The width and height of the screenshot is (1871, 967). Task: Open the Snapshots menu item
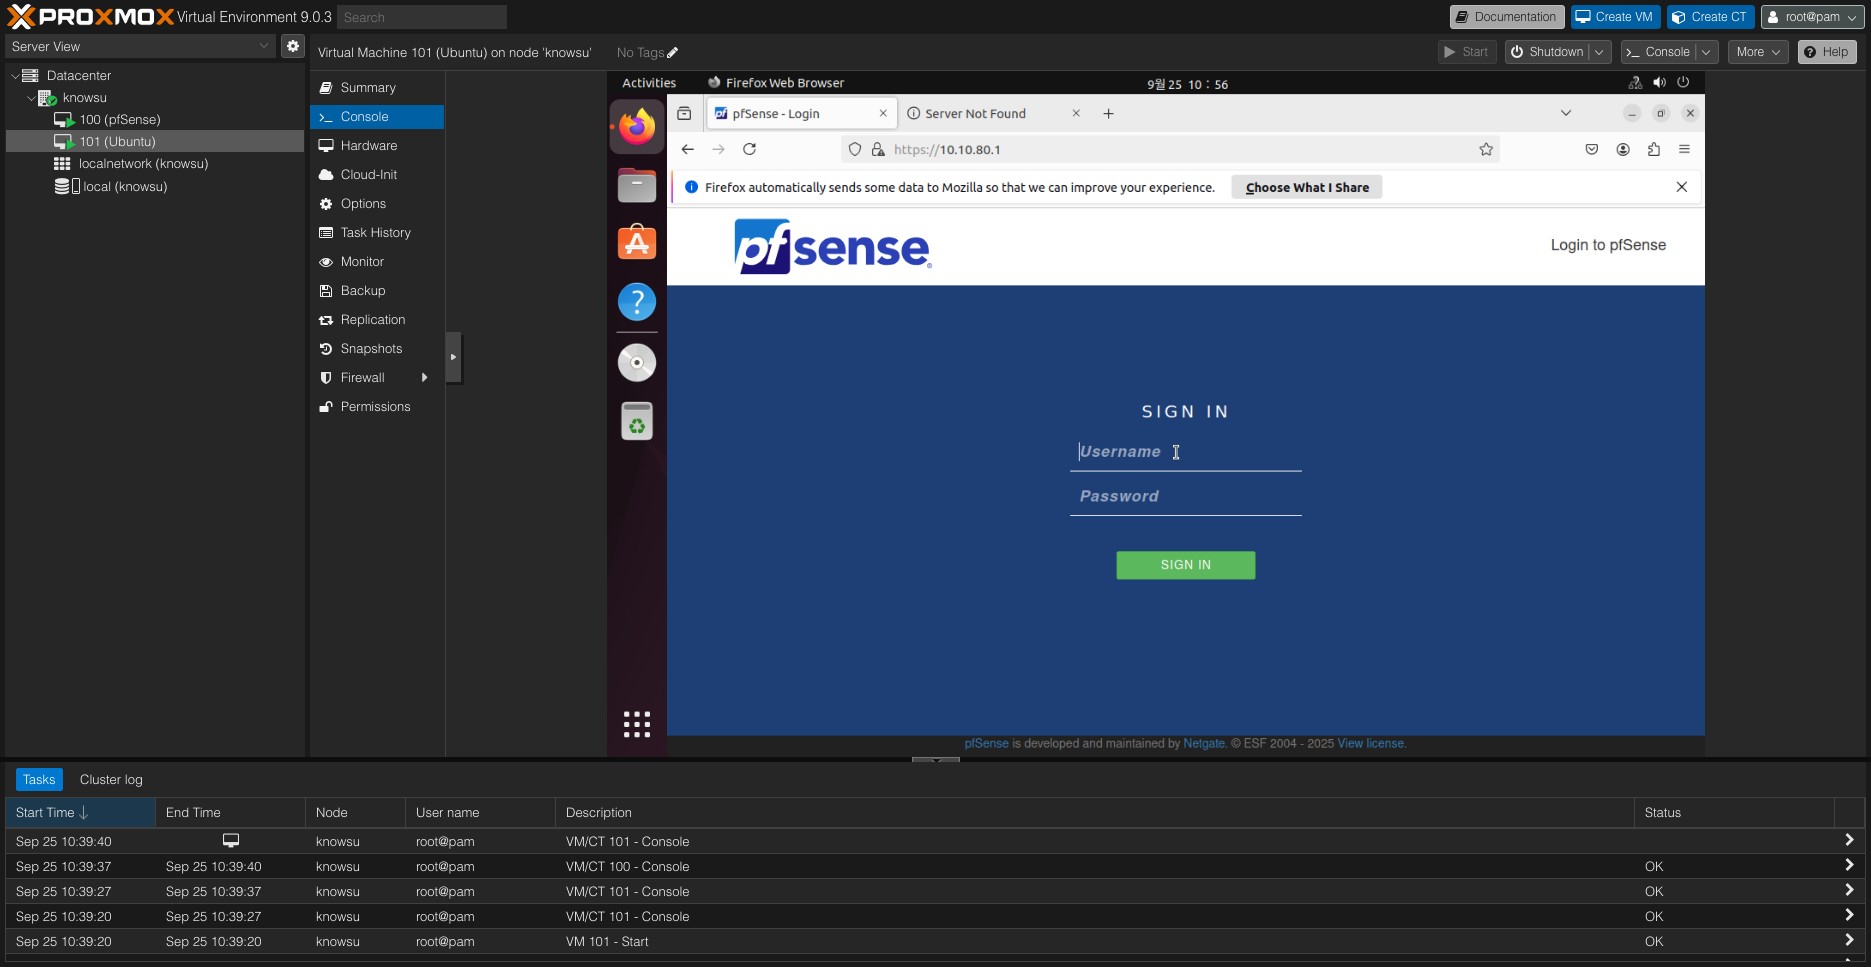(377, 349)
